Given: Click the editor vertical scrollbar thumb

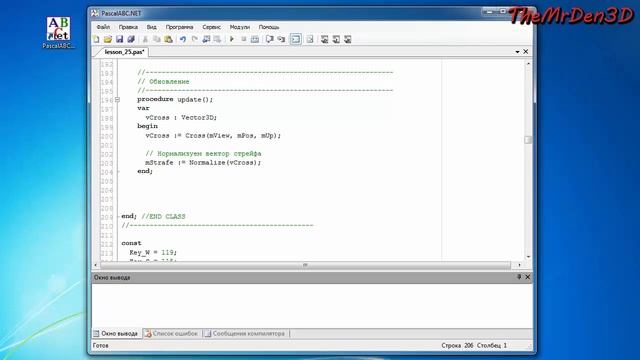Looking at the screenshot, I should click(x=528, y=140).
